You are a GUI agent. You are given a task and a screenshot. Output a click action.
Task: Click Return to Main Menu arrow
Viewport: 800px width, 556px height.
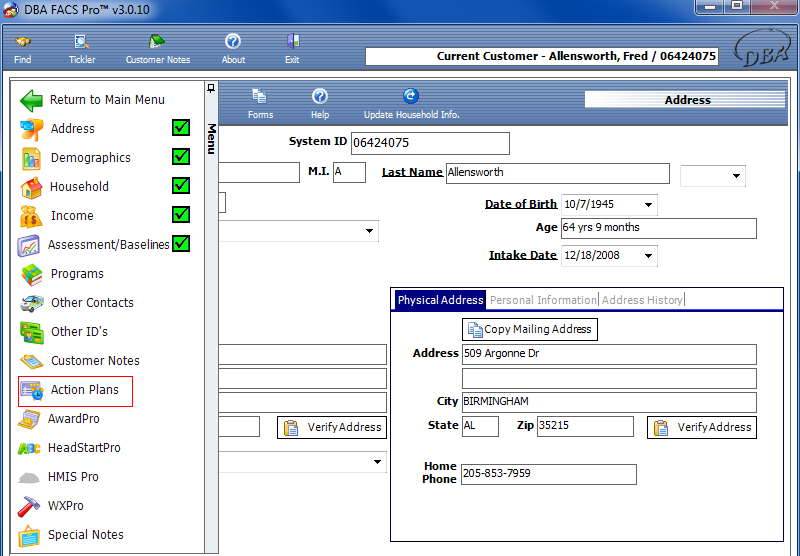pyautogui.click(x=32, y=100)
